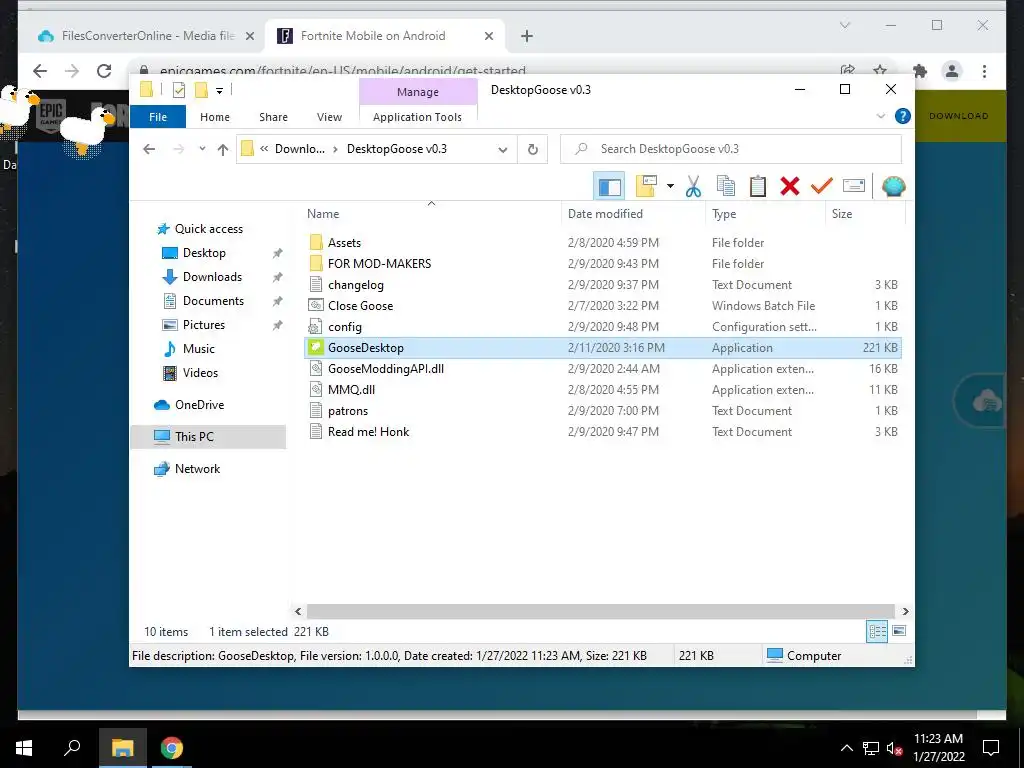Switch to the Share ribbon tab
Screen dimensions: 1024x768
[x=273, y=117]
